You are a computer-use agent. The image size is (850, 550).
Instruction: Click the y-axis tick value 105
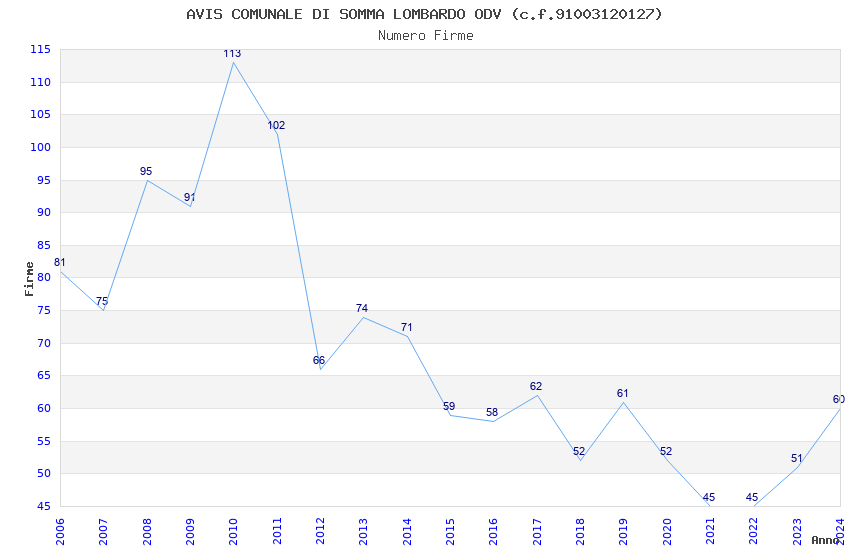40,114
